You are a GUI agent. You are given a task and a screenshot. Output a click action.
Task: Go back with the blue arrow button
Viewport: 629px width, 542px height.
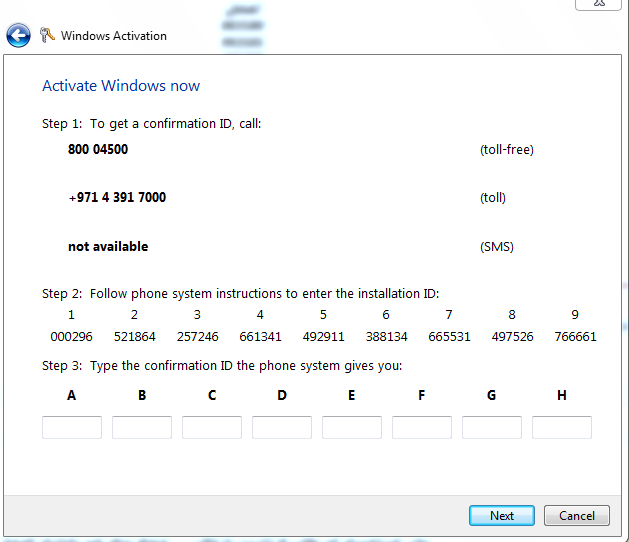18,35
